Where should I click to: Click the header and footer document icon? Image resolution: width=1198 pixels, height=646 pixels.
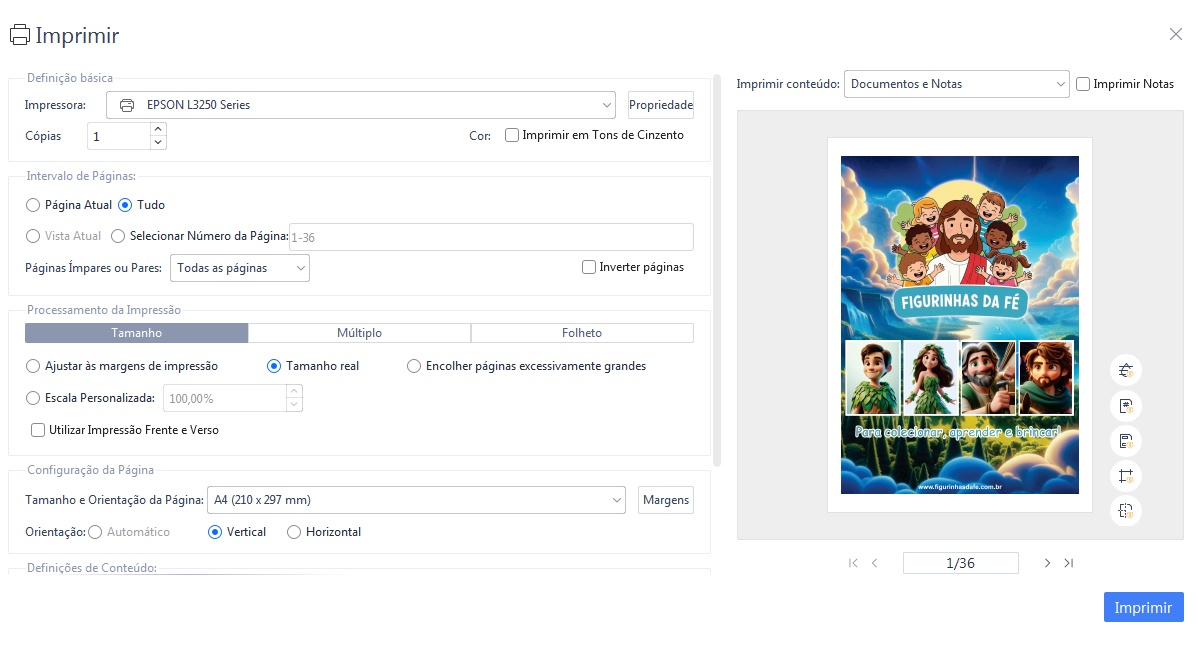pyautogui.click(x=1126, y=441)
